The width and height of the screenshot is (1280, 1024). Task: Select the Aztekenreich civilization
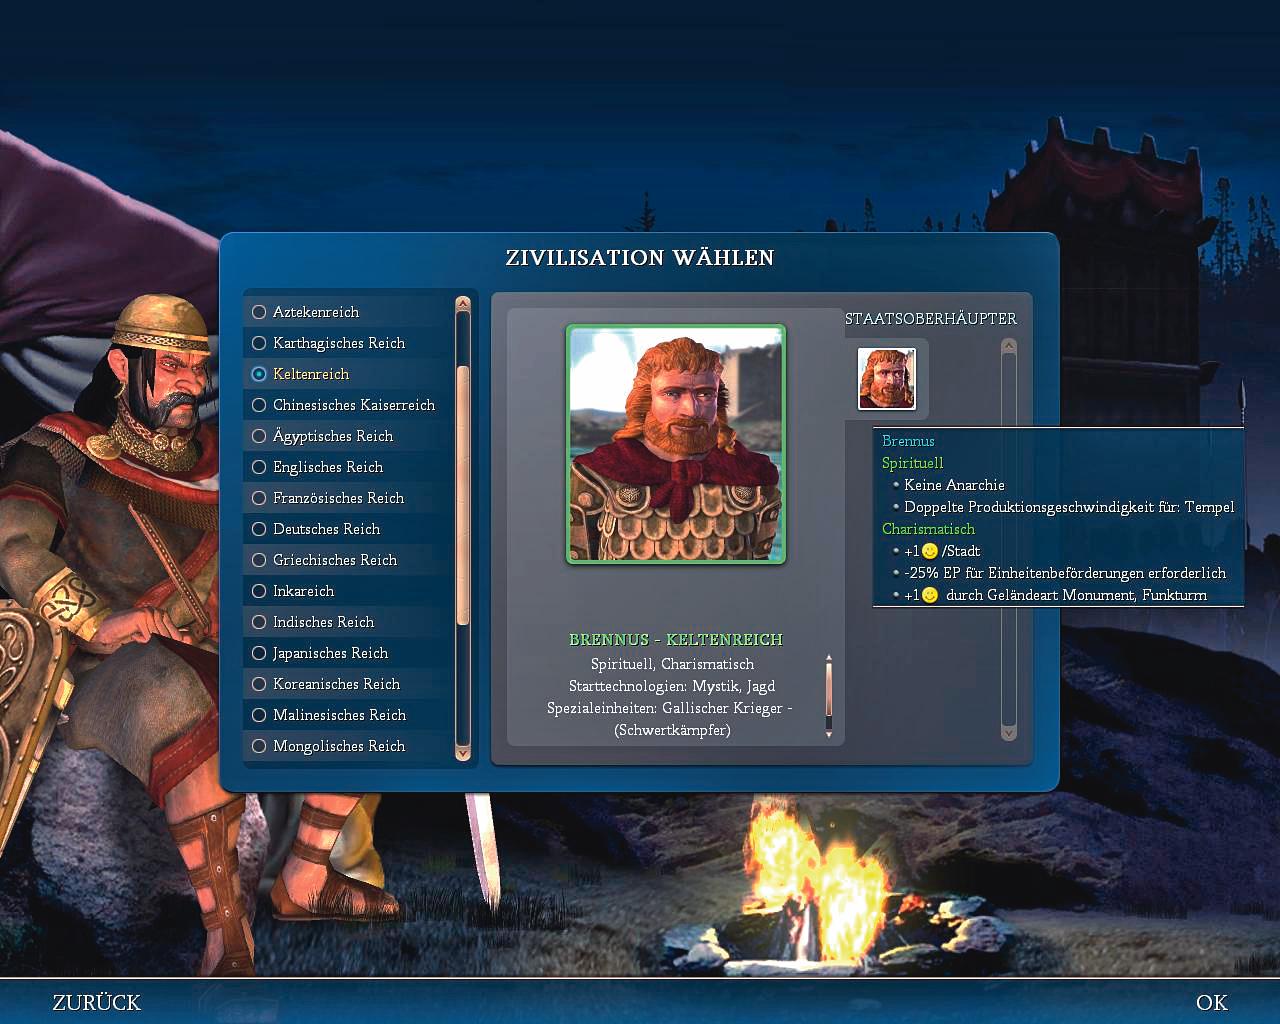coord(347,312)
